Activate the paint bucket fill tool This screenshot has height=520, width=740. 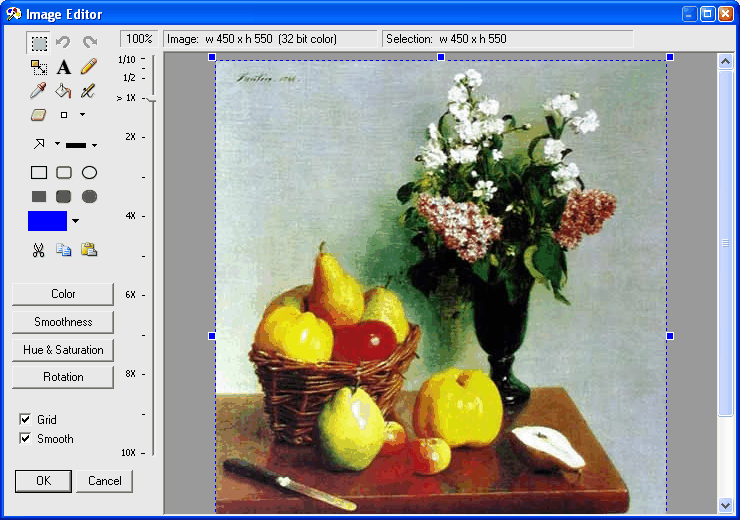63,91
